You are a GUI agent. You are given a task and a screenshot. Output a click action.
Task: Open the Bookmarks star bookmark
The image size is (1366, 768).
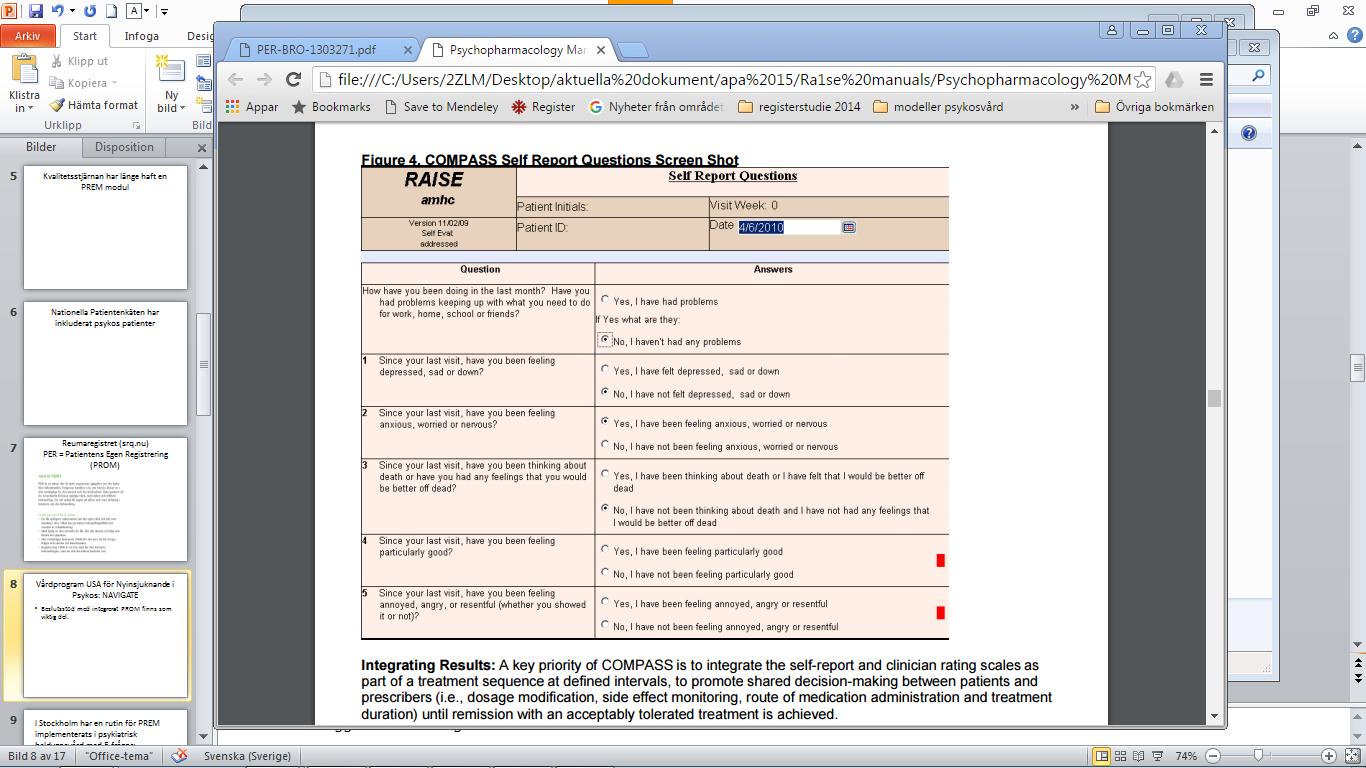coord(330,106)
